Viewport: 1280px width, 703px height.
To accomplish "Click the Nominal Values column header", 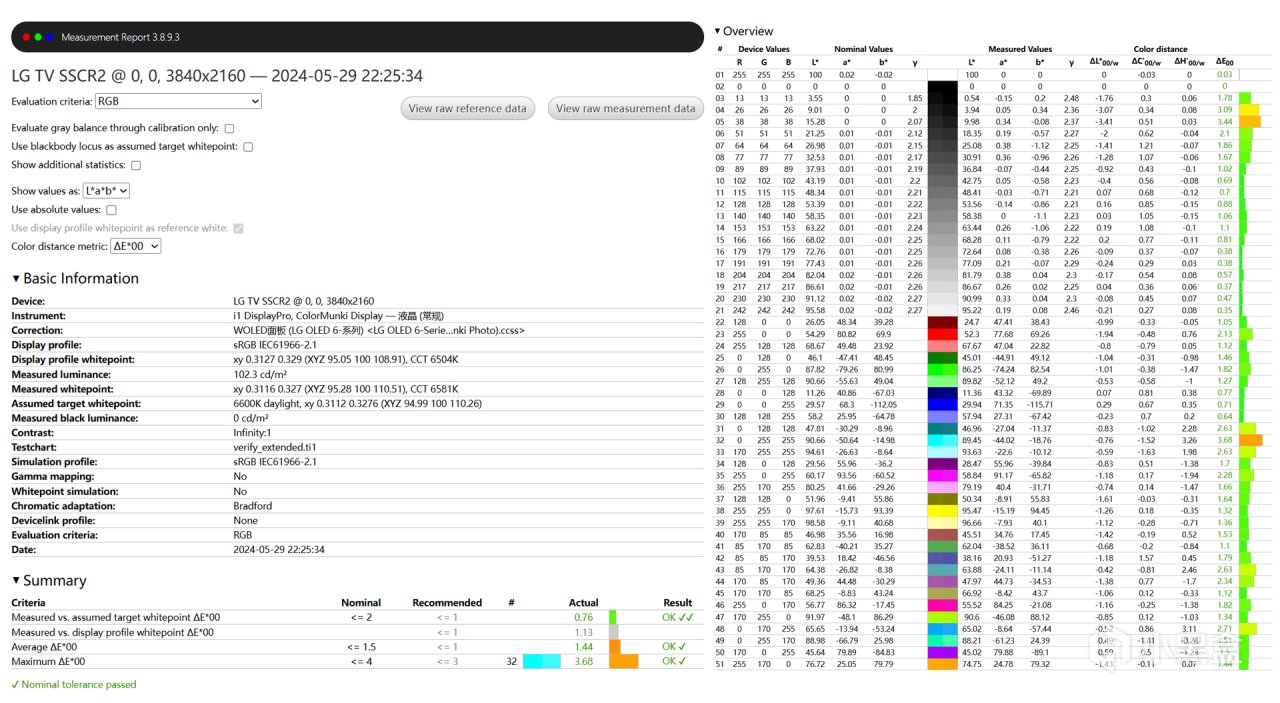I will [863, 49].
